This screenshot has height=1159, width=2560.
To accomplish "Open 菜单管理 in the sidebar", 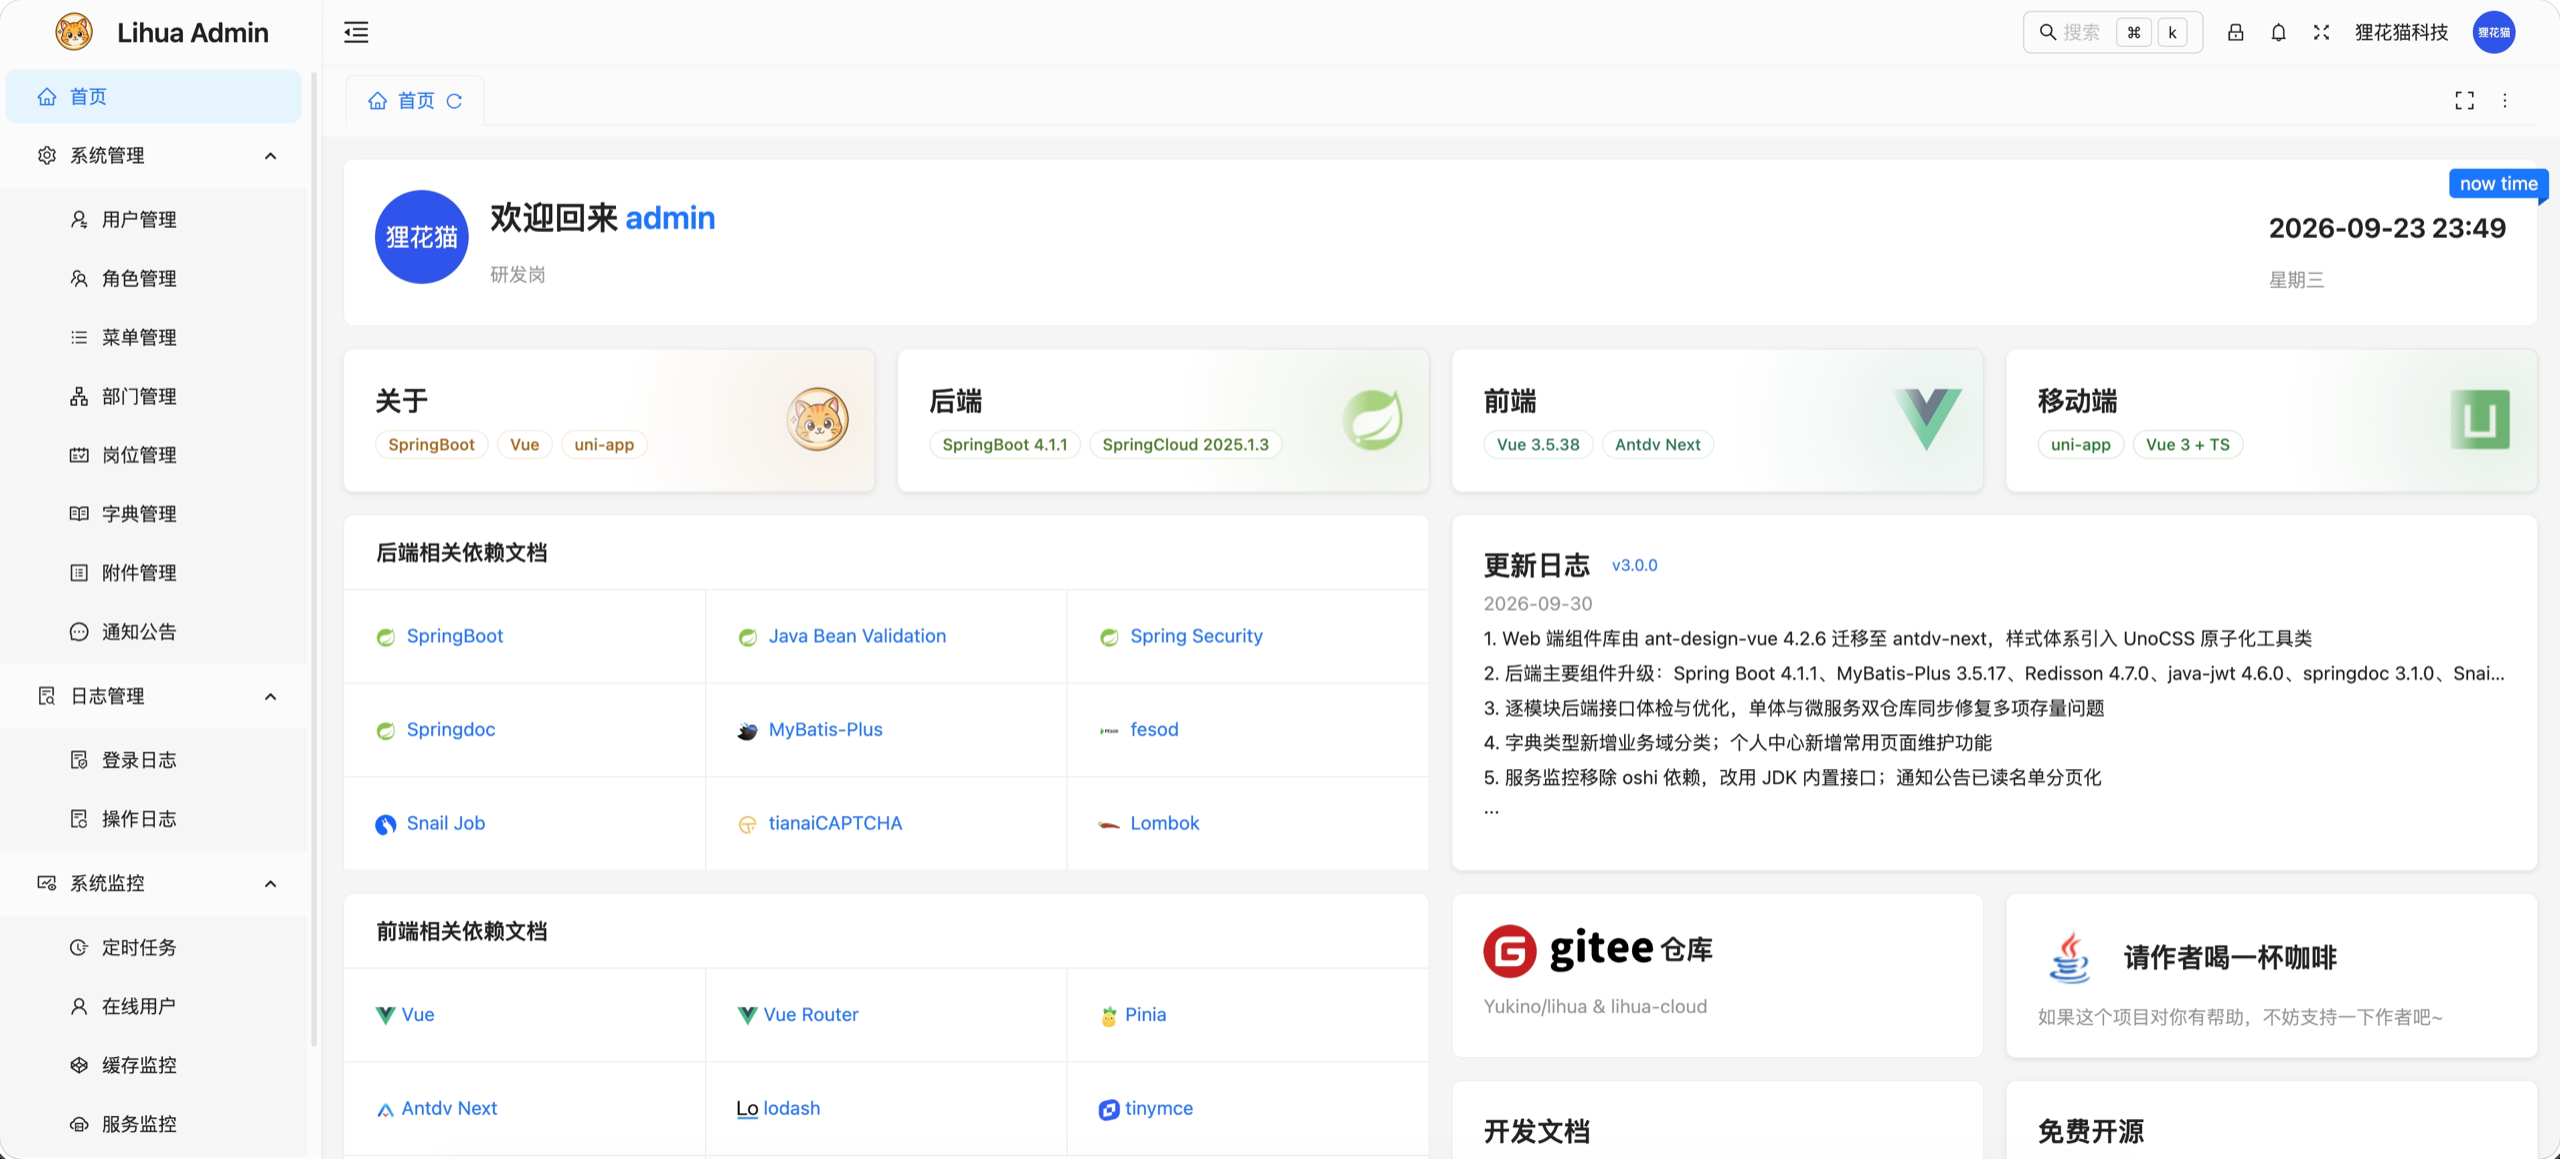I will 153,337.
